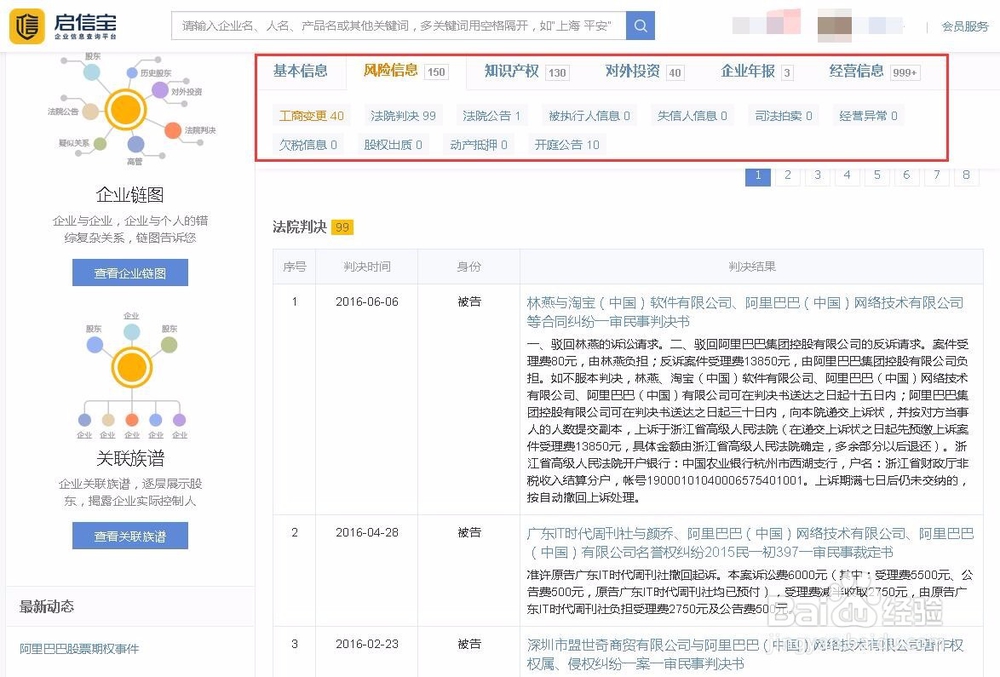Click the 判决结果 column header

752,266
